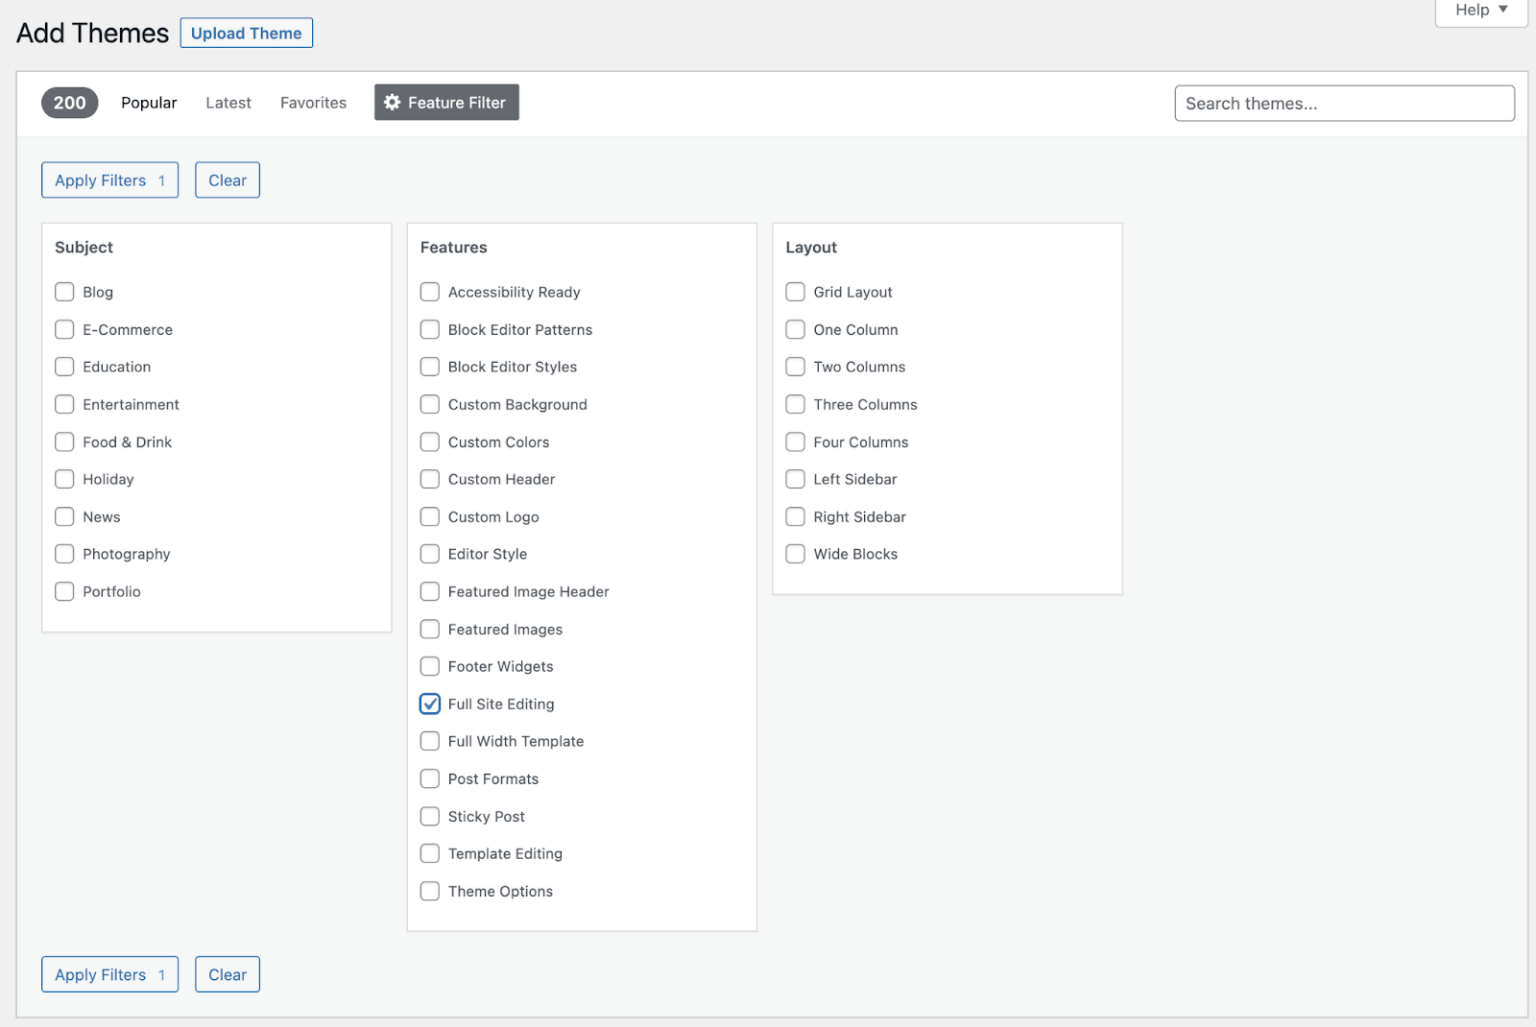
Task: Check the Photography subject
Action: (x=64, y=553)
